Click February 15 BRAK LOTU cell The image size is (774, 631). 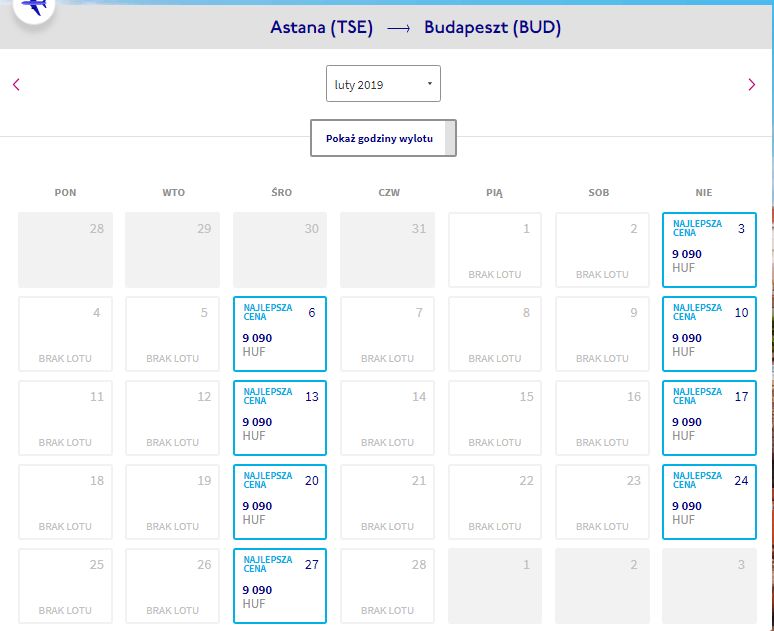495,418
